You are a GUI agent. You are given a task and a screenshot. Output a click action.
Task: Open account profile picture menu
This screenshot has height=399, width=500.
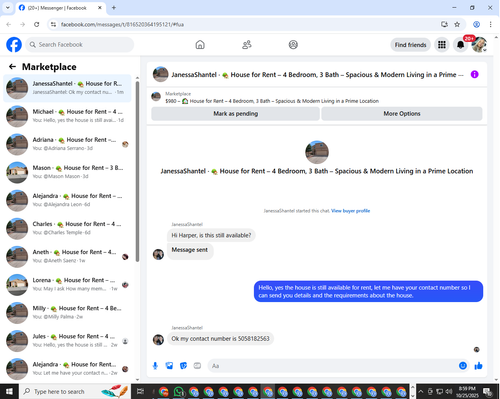479,45
